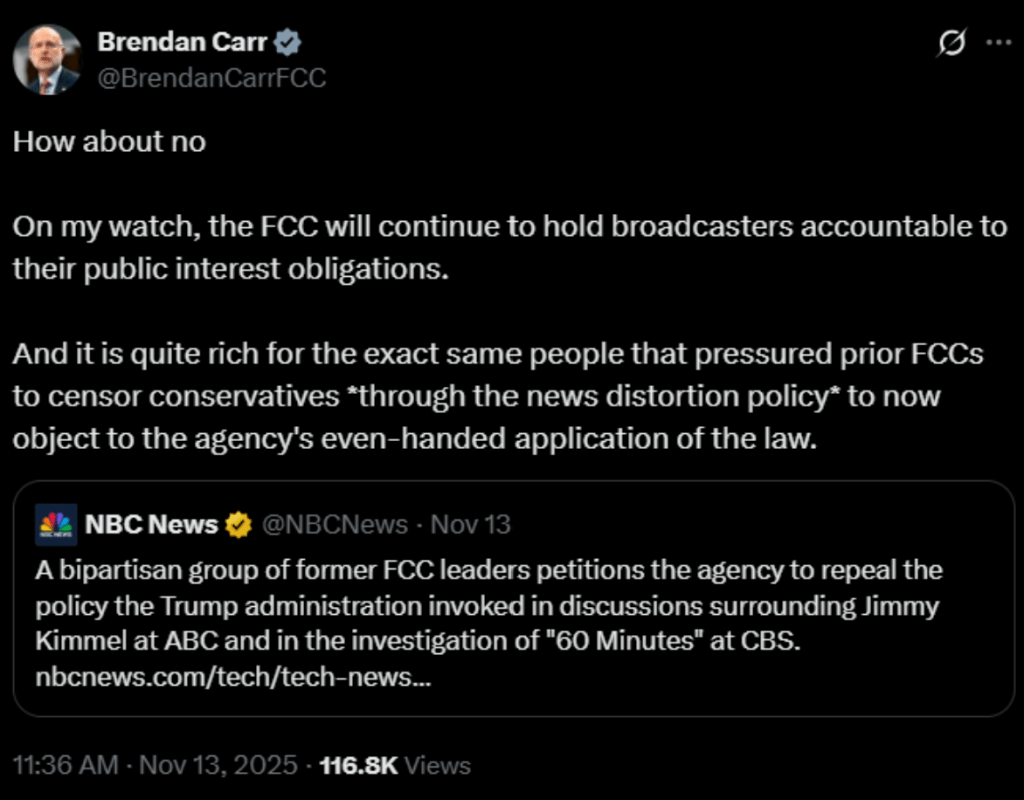Open the three-dot more options menu
This screenshot has width=1024, height=800.
coord(998,43)
